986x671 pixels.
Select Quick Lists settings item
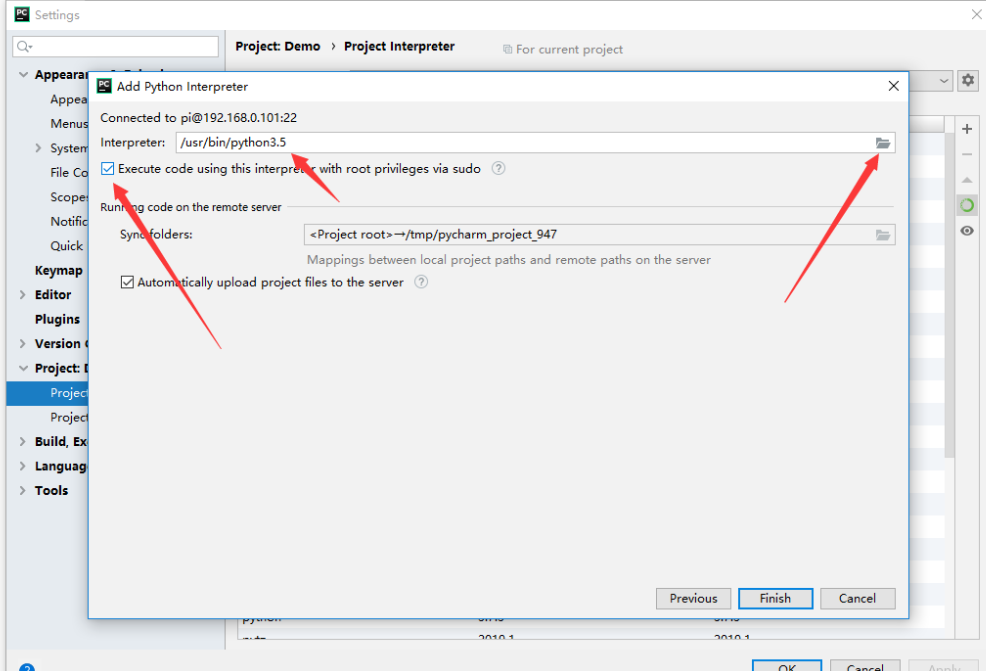tap(67, 246)
